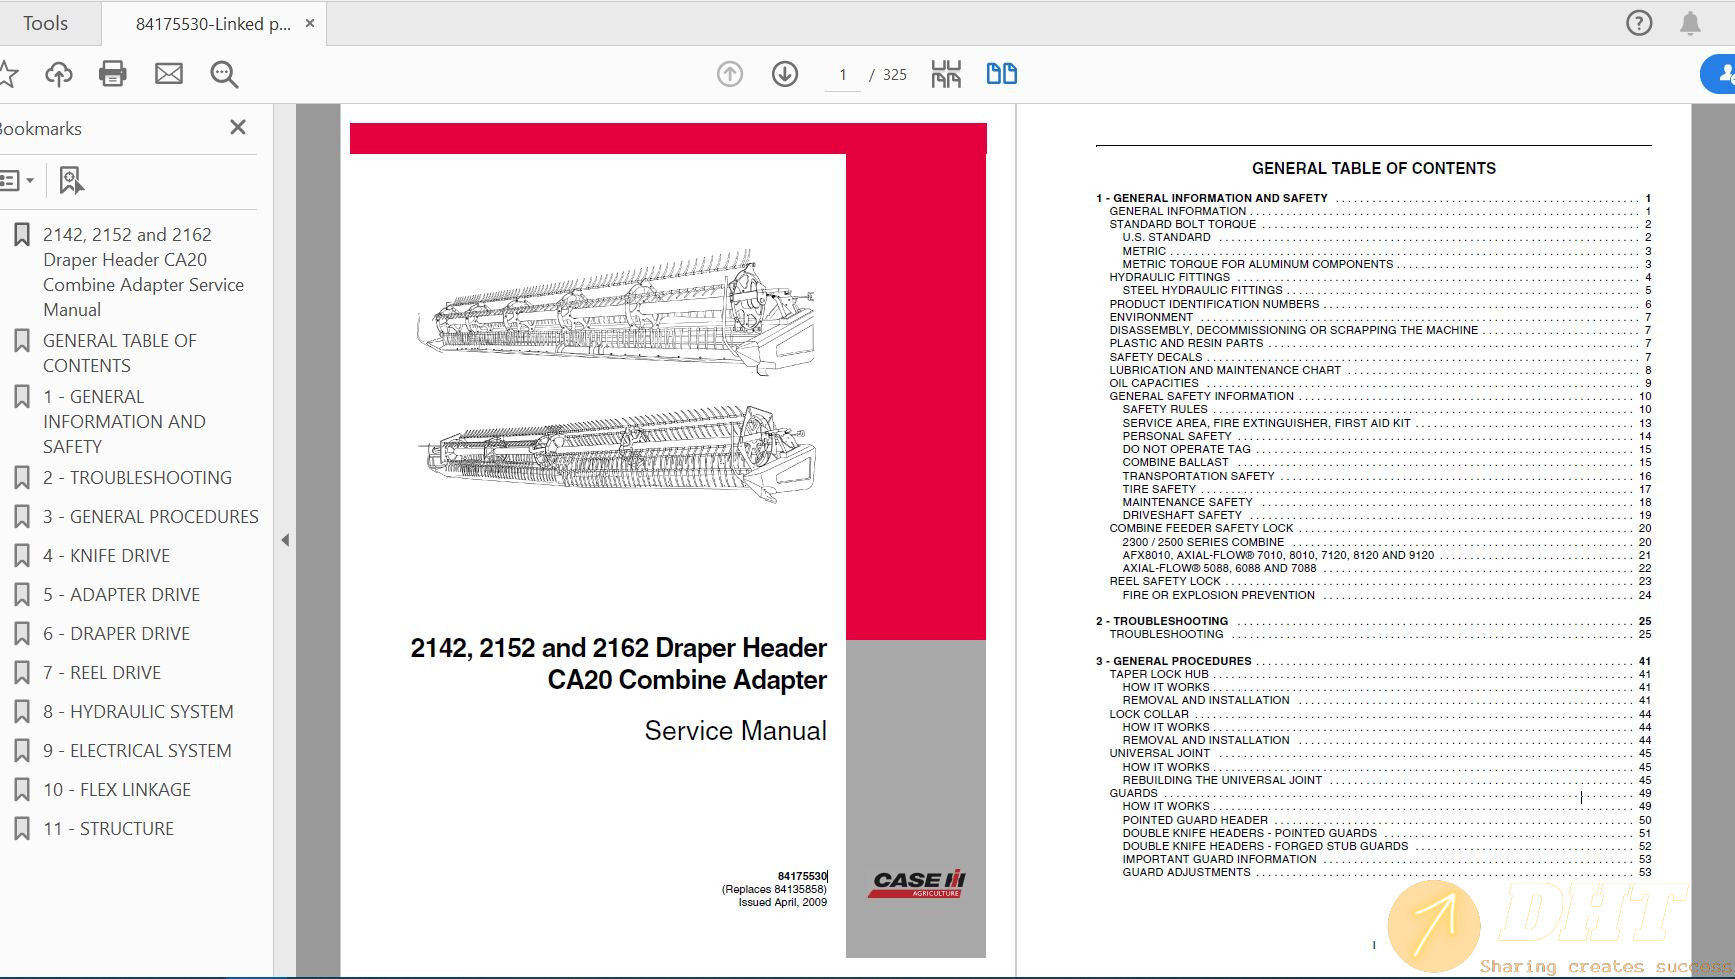Open the bookmark options dropdown arrow
The image size is (1735, 979).
(x=32, y=181)
